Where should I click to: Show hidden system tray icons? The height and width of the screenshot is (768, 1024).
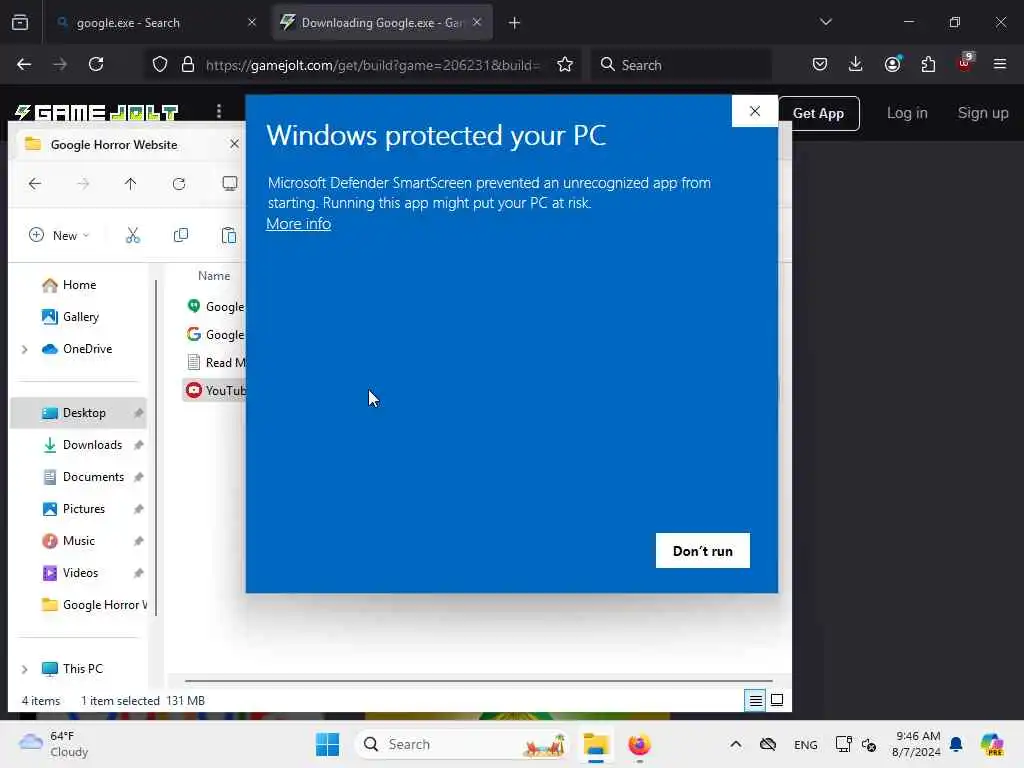click(735, 744)
